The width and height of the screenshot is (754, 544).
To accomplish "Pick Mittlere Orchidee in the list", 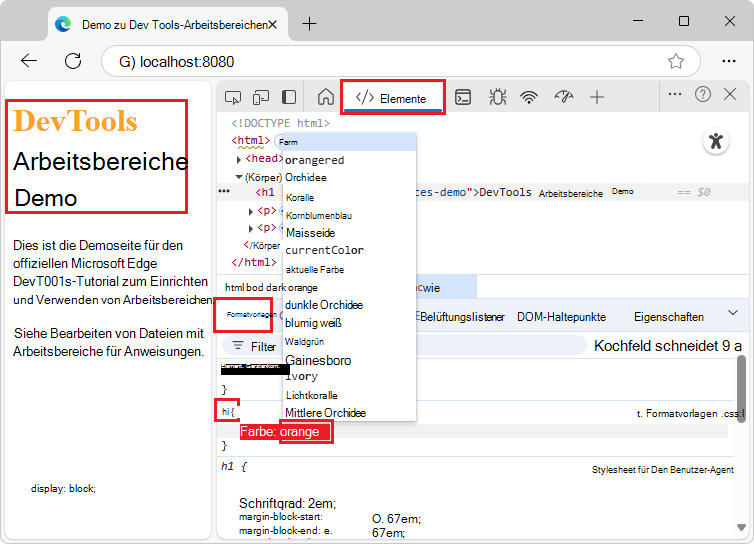I will tap(349, 413).
